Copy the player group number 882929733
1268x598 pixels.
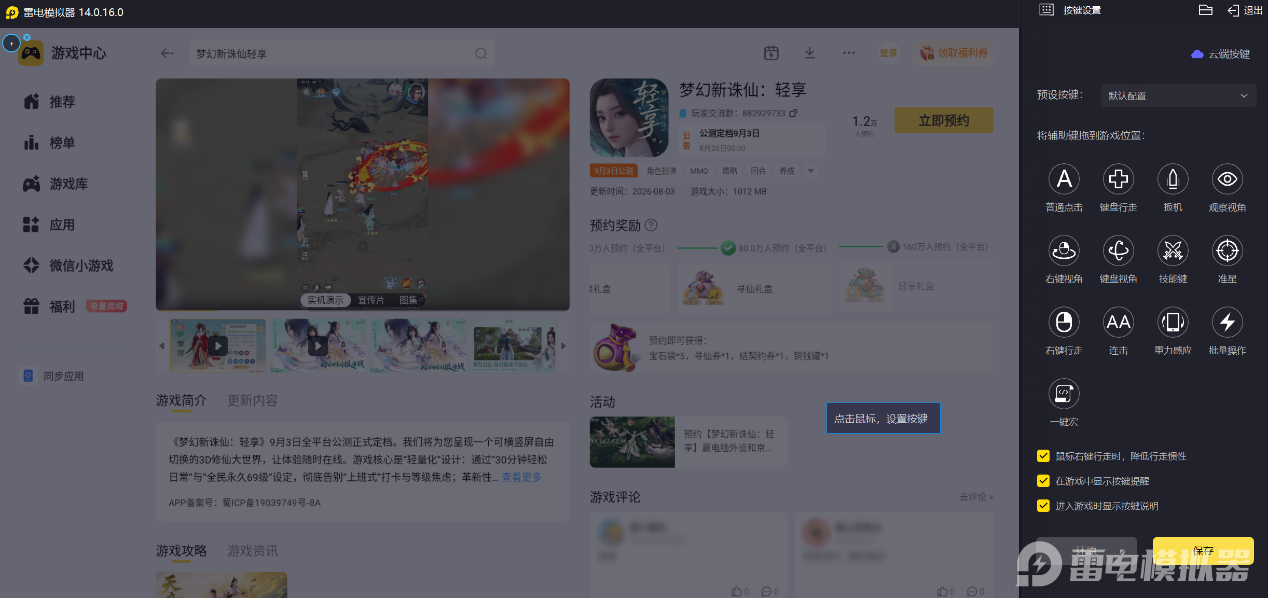coord(794,114)
